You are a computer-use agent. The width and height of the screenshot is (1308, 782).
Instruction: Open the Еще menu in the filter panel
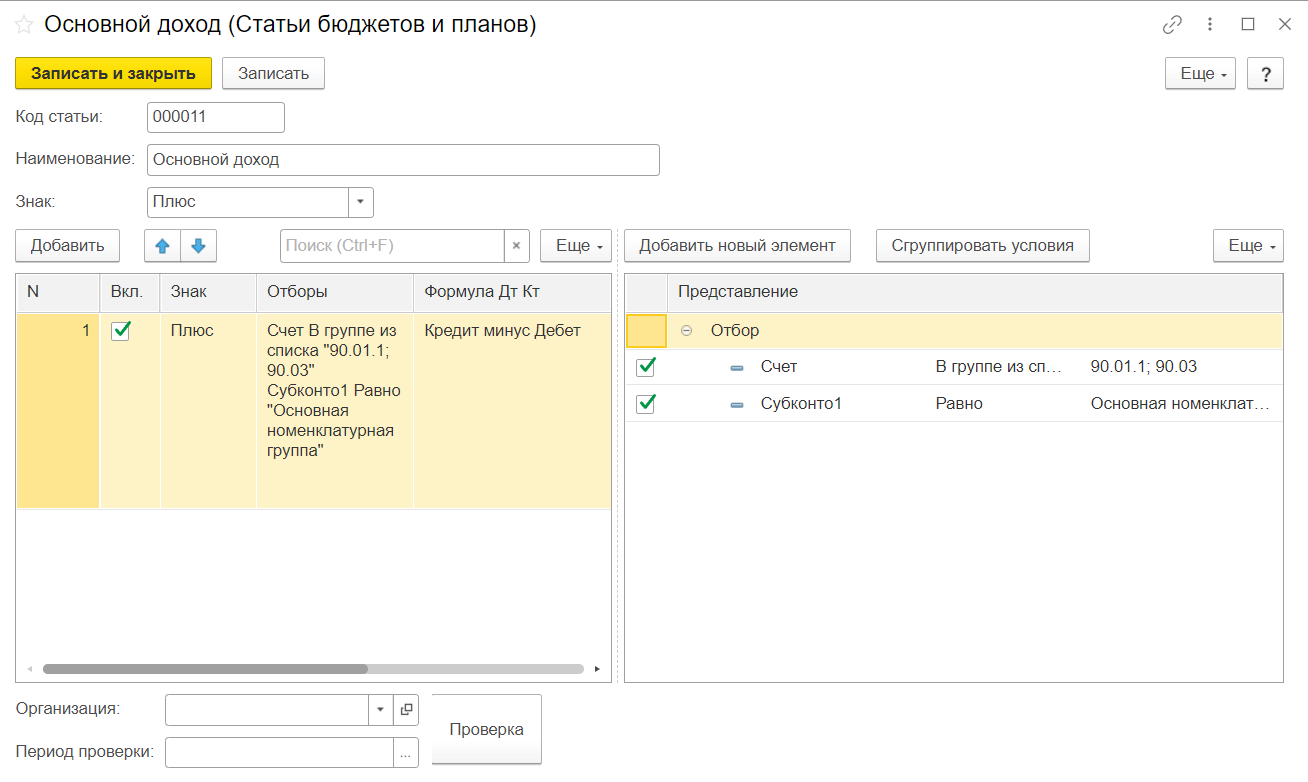(1248, 245)
